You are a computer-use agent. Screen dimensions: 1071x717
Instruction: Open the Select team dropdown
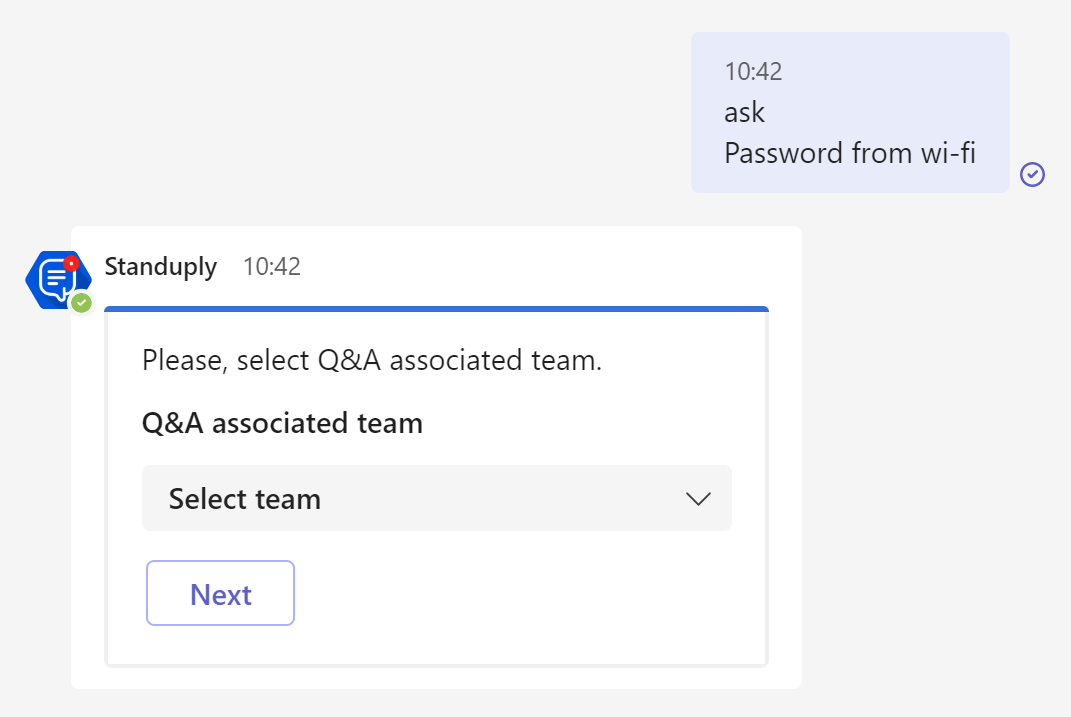coord(436,498)
